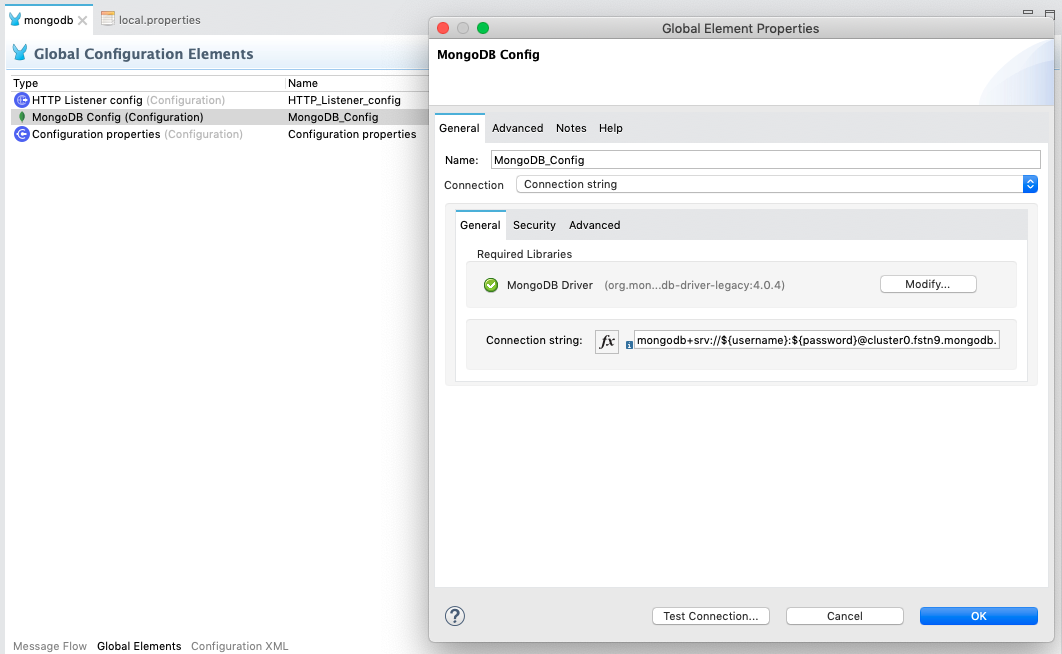Click the small info marker by connection string
1062x654 pixels.
pyautogui.click(x=629, y=345)
